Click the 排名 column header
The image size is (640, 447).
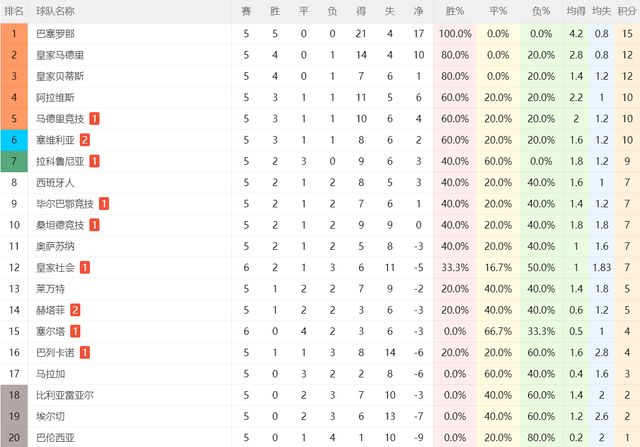coord(14,11)
